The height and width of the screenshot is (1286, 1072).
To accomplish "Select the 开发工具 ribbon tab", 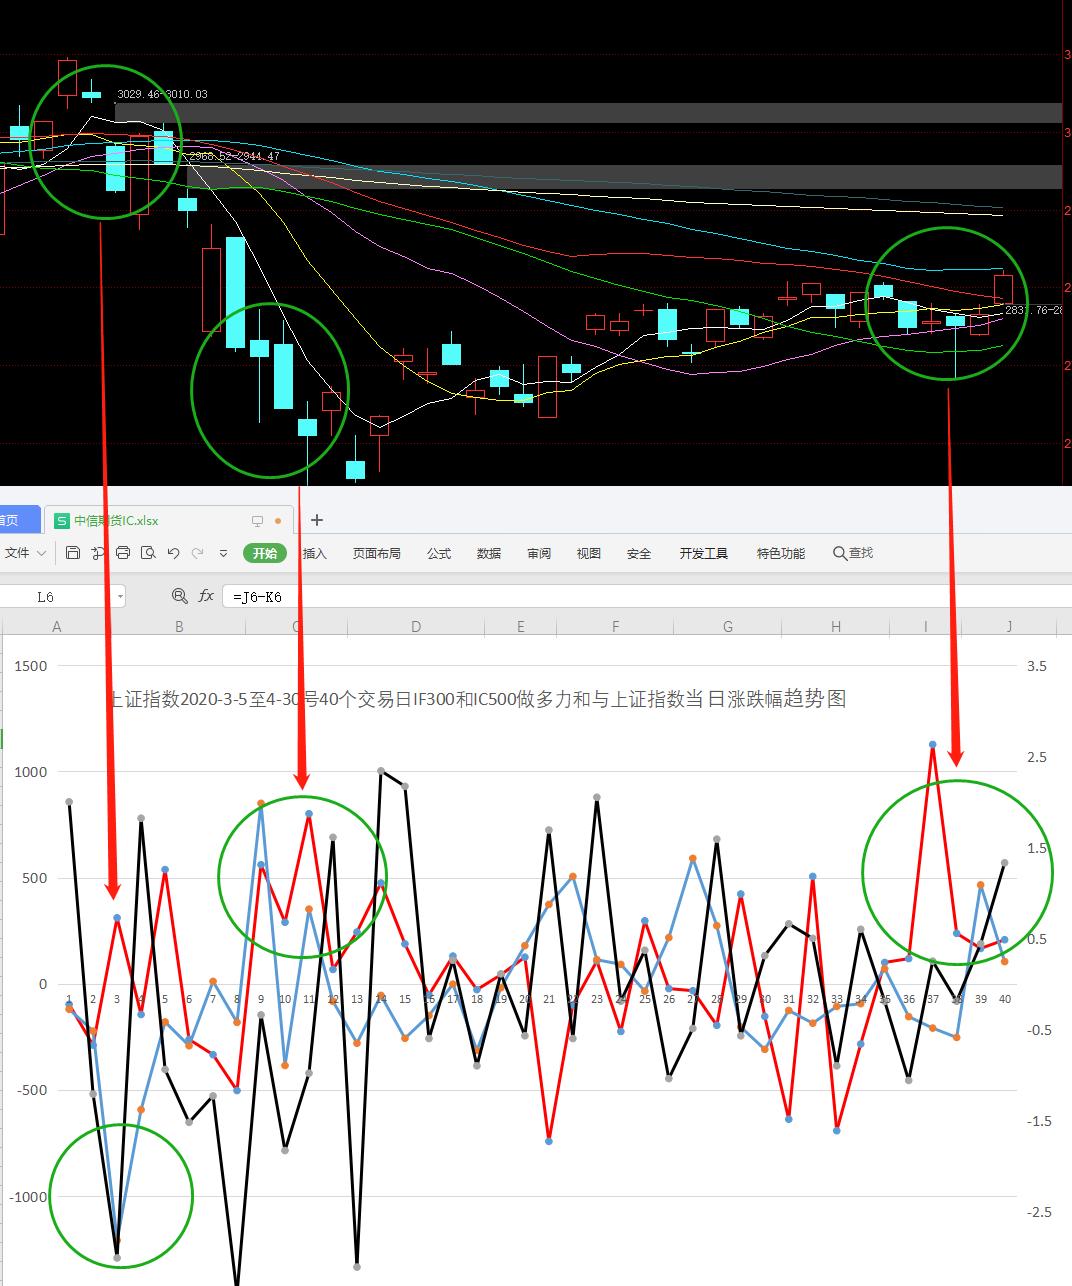I will (704, 553).
